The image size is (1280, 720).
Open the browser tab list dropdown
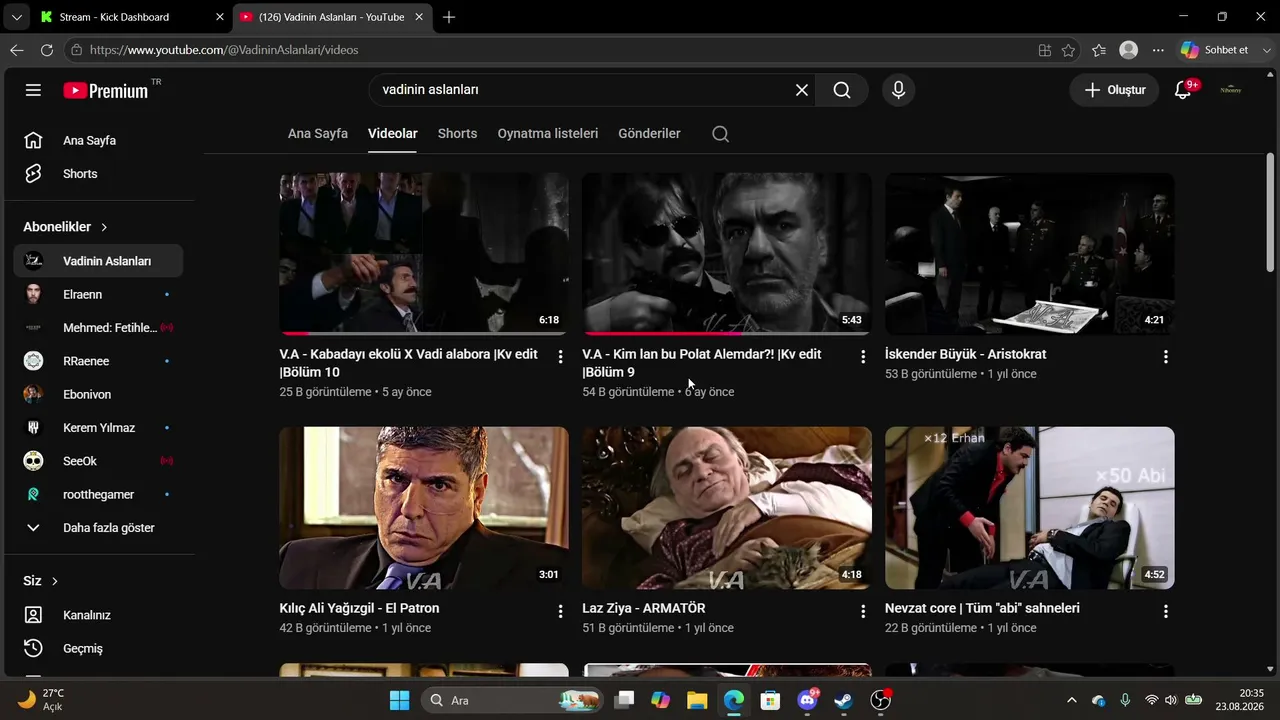[x=16, y=17]
